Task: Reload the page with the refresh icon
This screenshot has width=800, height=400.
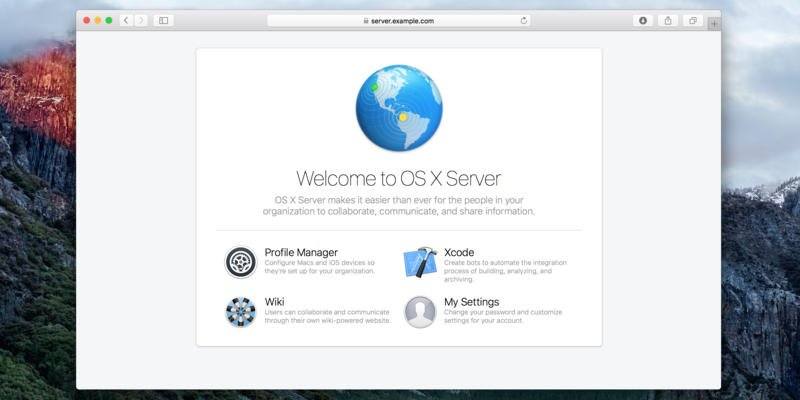Action: (x=523, y=21)
